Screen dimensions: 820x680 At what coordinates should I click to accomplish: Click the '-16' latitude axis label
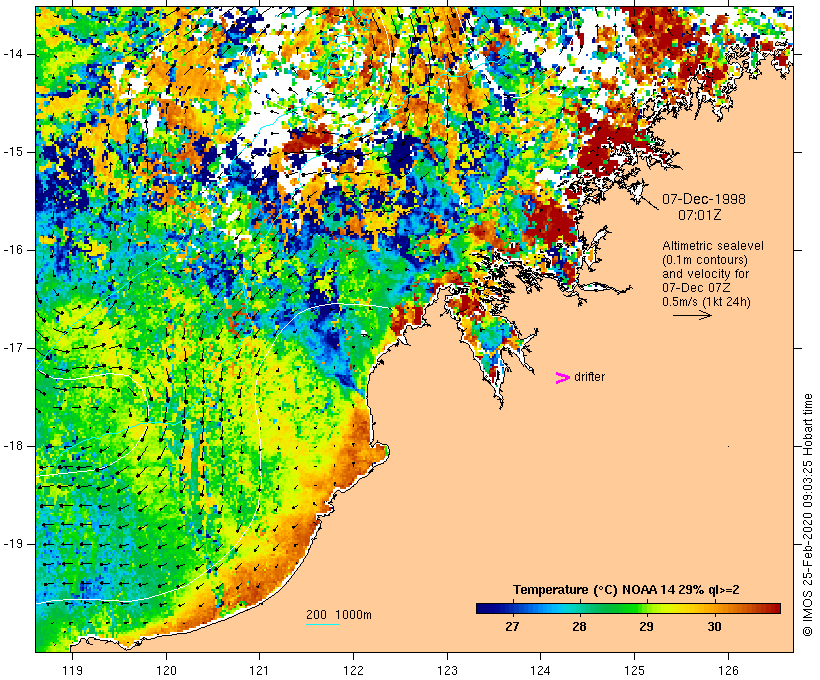tap(13, 250)
